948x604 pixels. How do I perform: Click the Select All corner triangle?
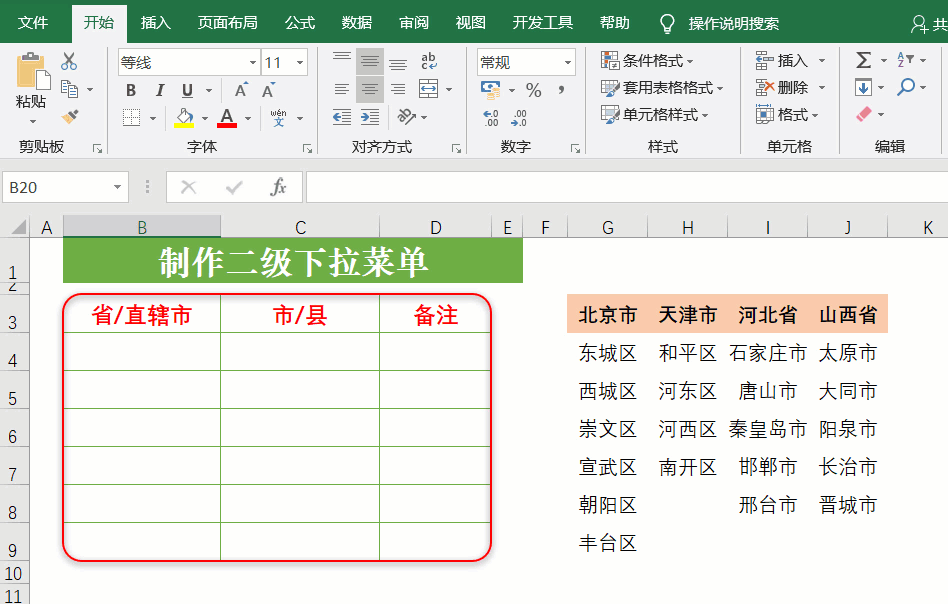click(18, 227)
